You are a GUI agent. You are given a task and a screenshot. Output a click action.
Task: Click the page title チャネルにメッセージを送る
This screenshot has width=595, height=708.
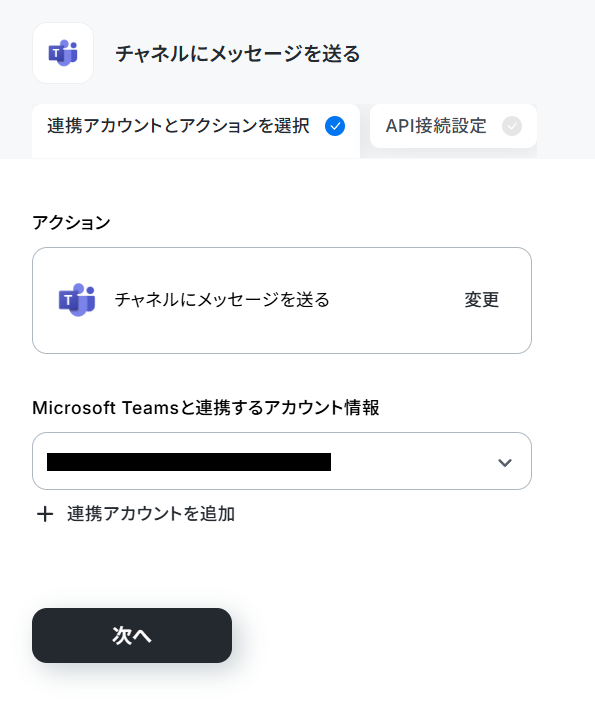(237, 54)
